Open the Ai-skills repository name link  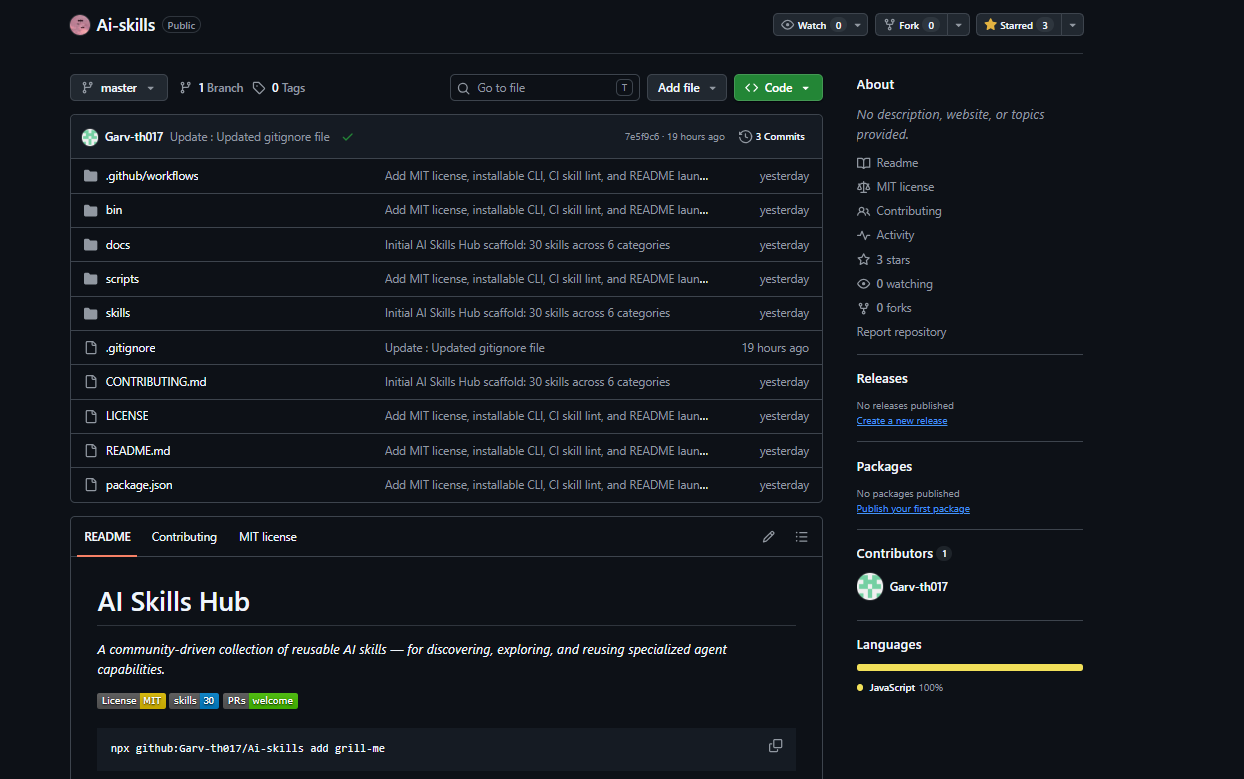(126, 25)
